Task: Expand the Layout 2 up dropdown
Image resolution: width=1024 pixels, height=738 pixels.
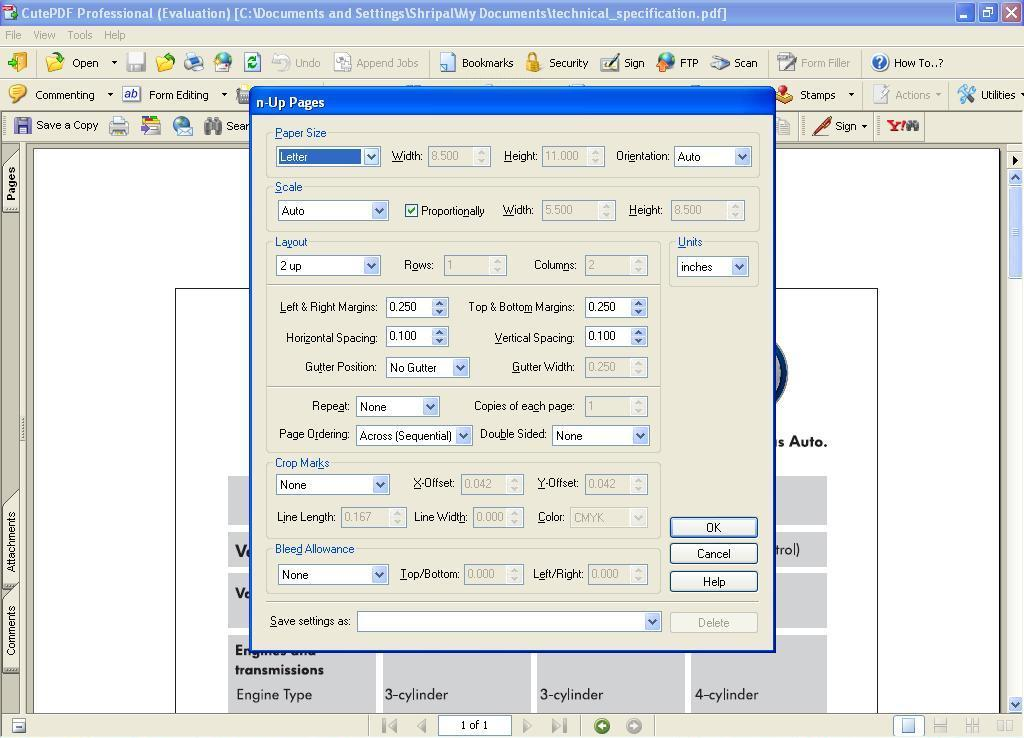Action: click(x=371, y=266)
